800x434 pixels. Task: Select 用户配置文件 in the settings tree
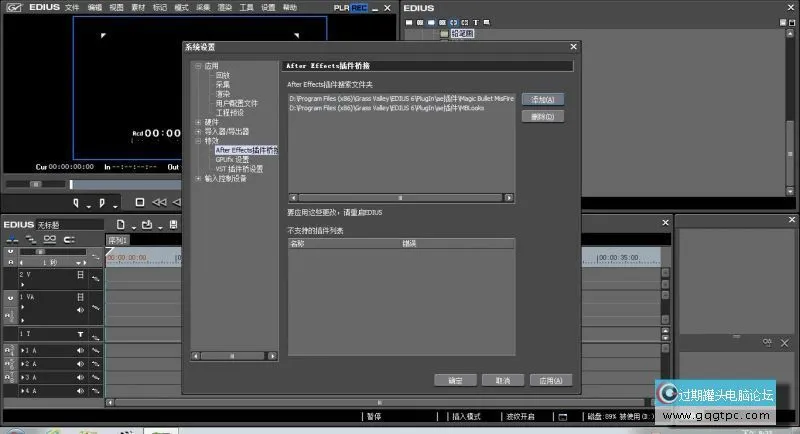237,104
